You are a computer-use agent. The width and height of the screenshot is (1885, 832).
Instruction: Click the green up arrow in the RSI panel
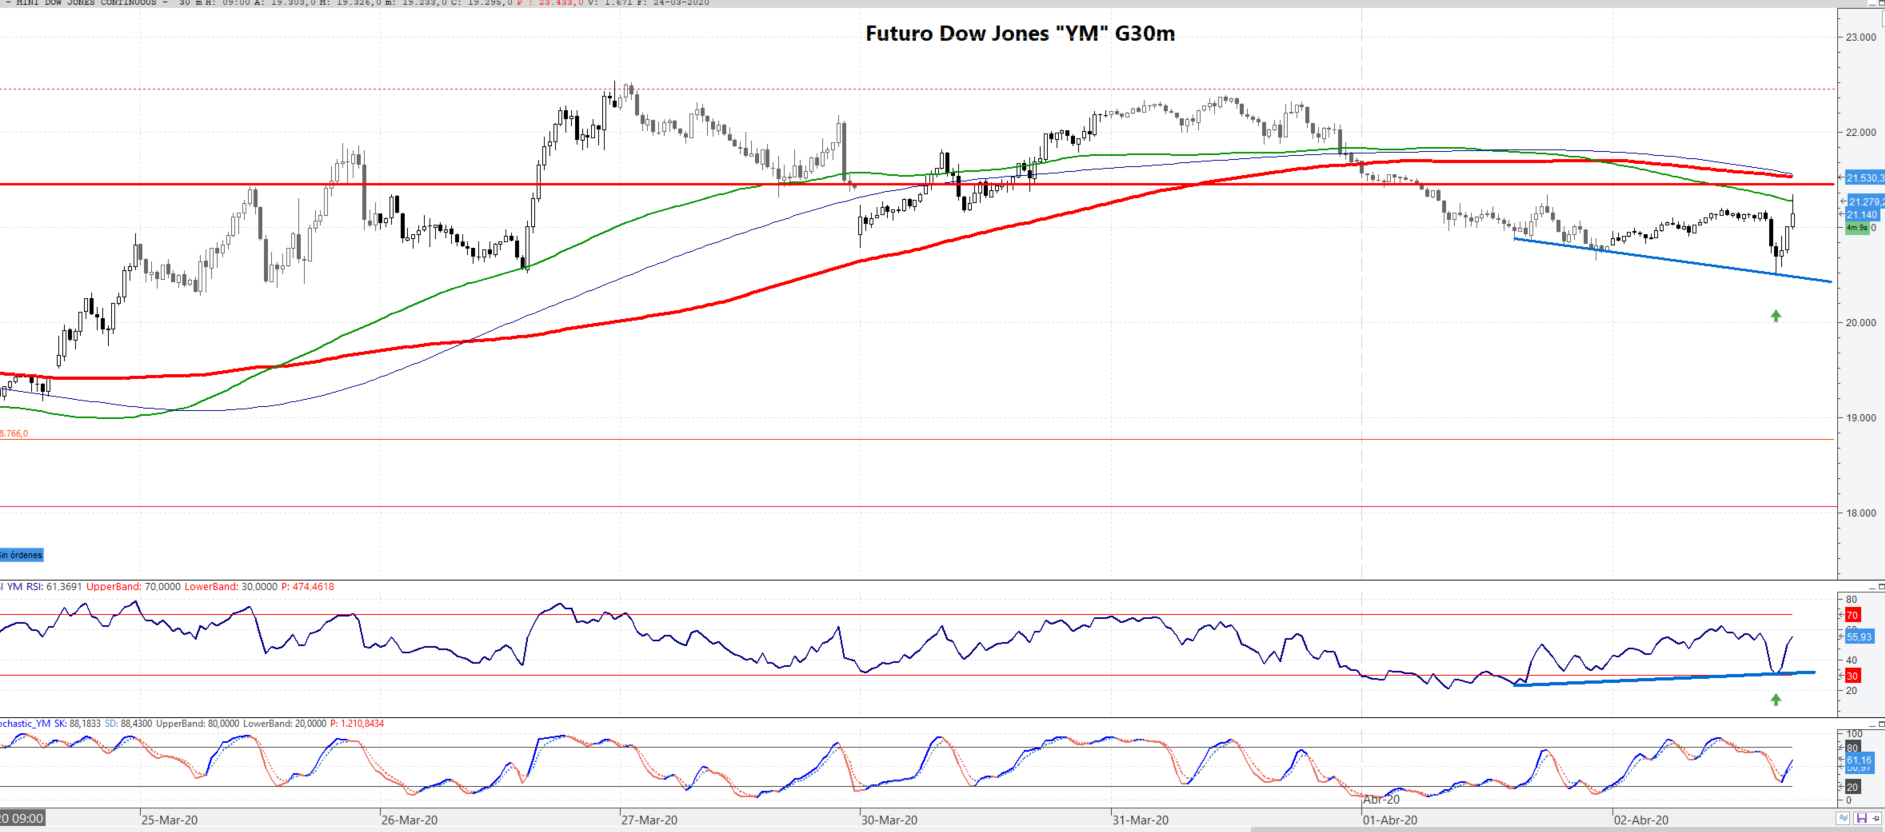point(1776,700)
